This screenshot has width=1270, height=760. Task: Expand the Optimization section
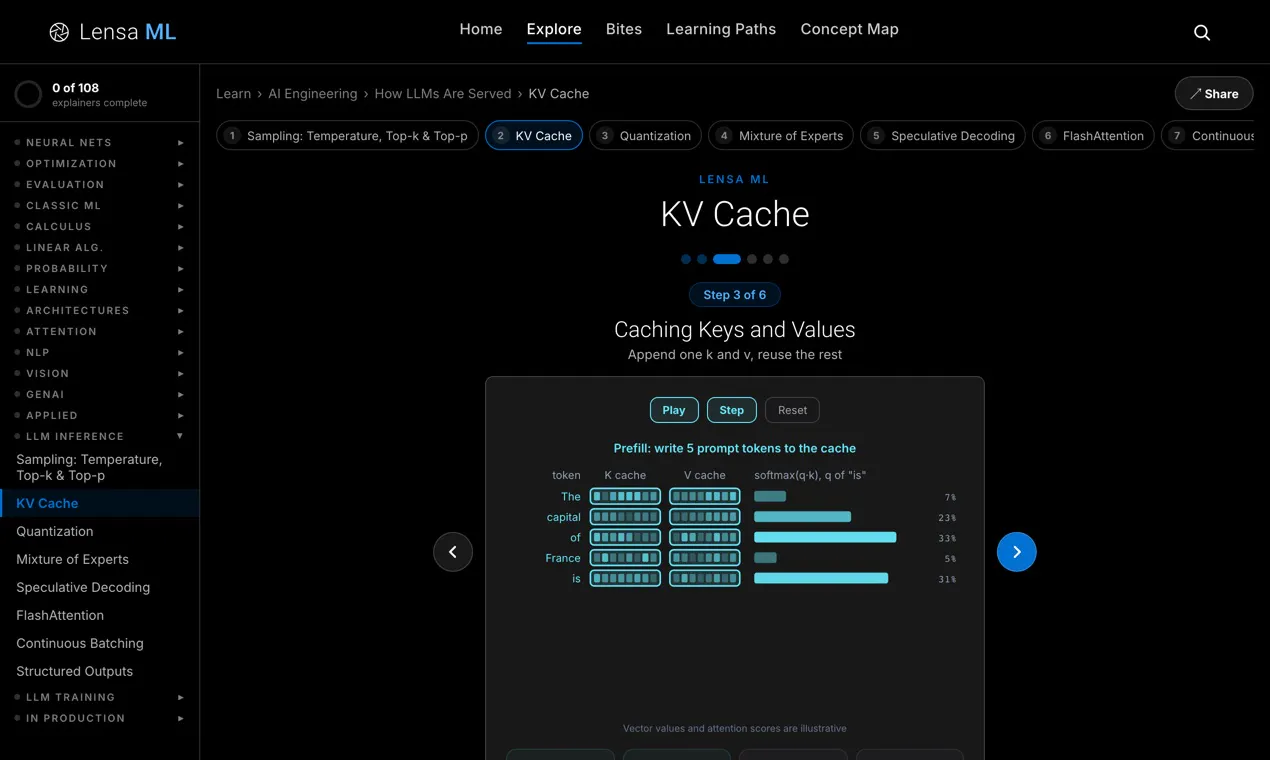(100, 163)
